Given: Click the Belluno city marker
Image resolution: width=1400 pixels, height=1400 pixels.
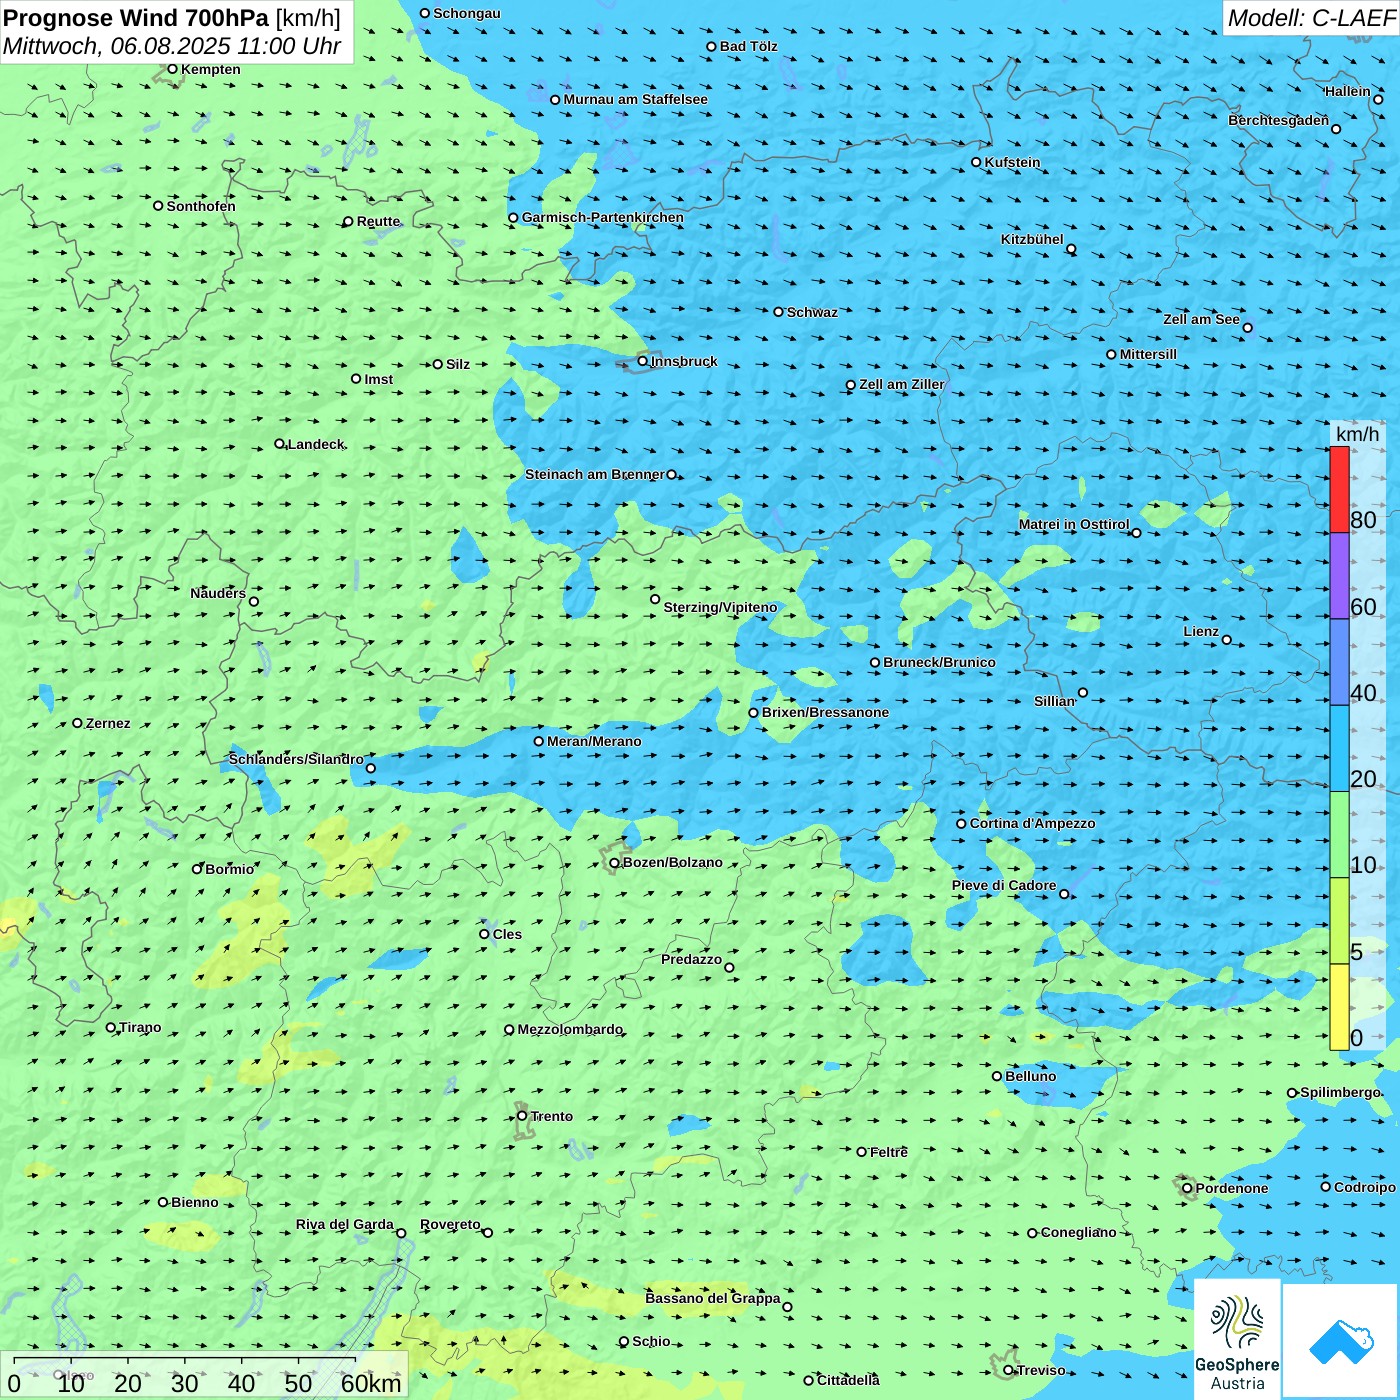Looking at the screenshot, I should [997, 1076].
